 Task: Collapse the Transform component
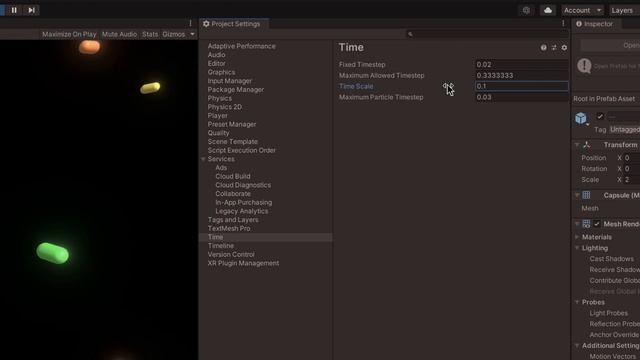point(577,145)
